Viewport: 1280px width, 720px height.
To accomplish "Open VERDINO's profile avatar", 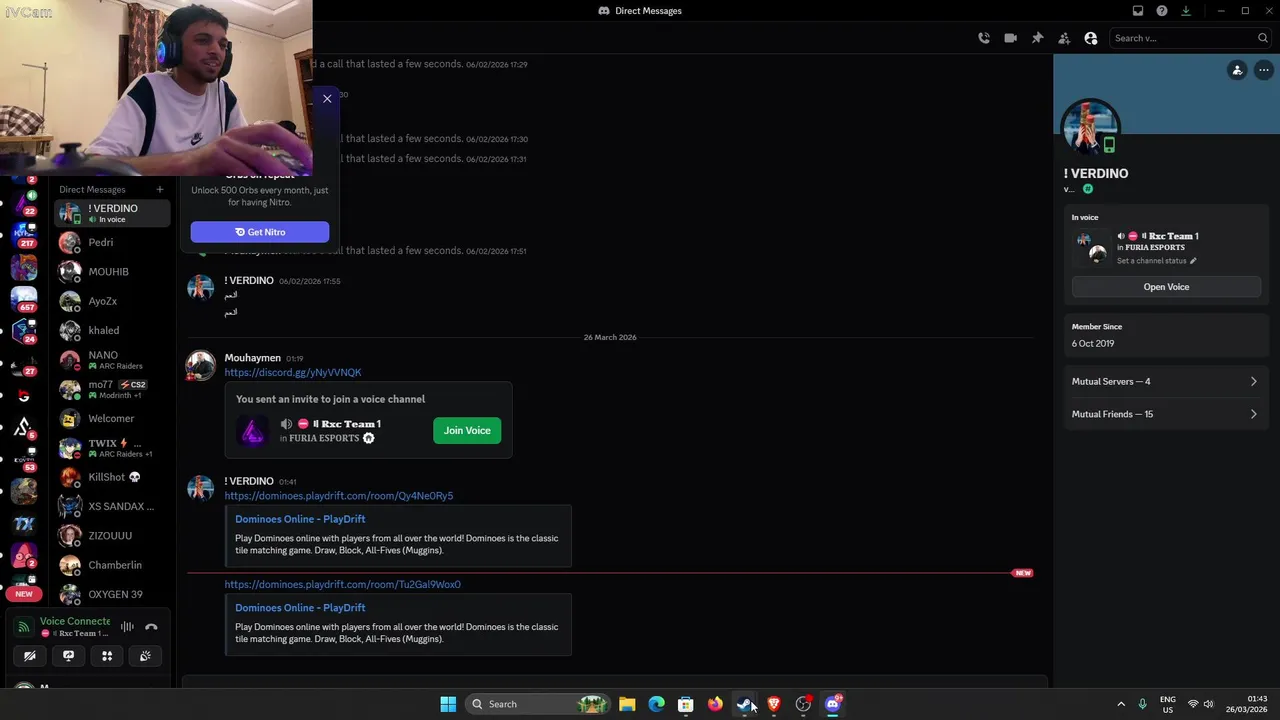I will (1091, 127).
